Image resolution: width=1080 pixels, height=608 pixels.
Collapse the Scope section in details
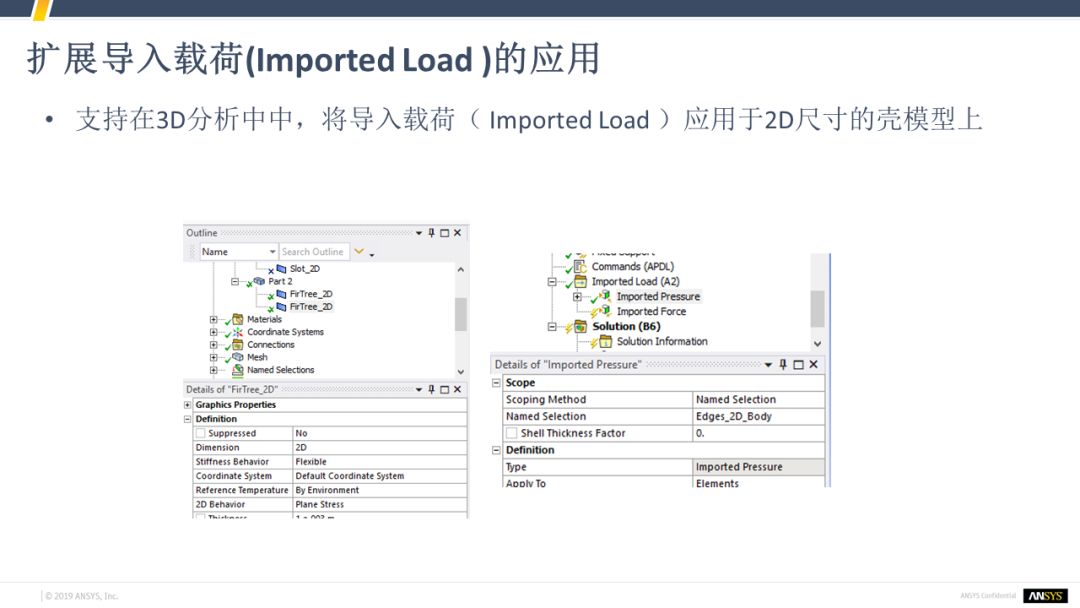497,383
